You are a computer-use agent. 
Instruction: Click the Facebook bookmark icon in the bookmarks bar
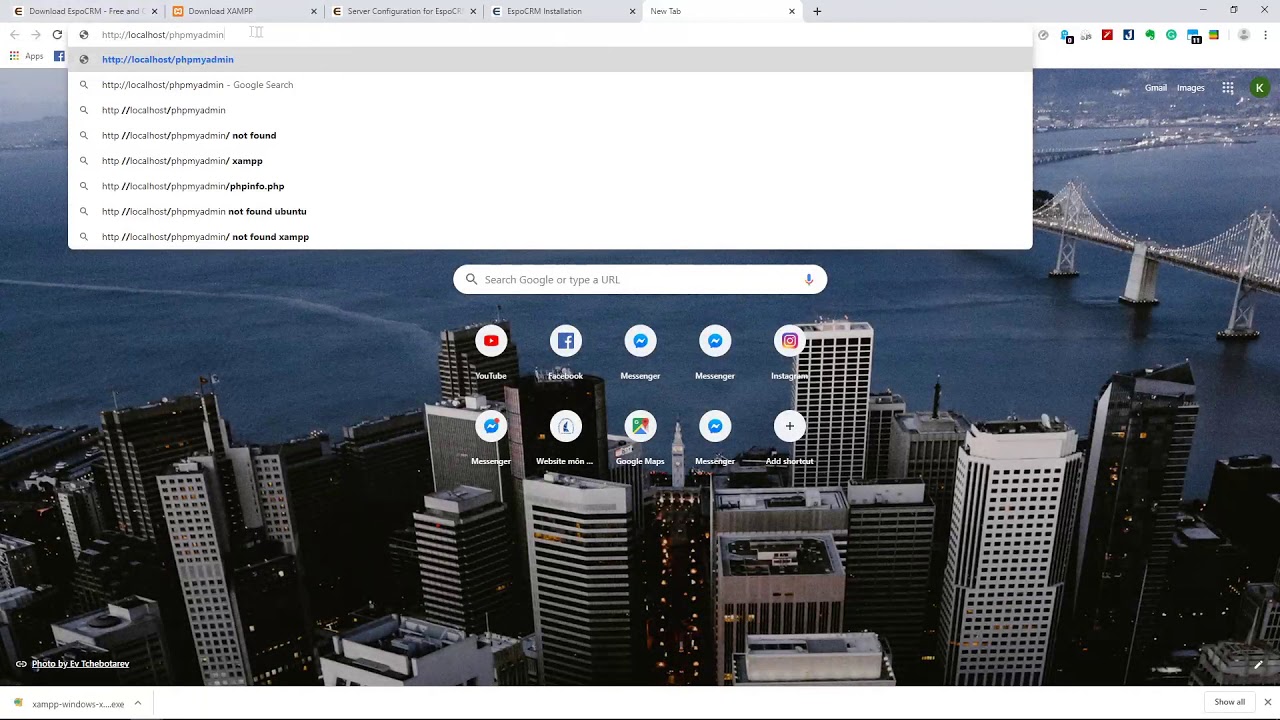(59, 56)
